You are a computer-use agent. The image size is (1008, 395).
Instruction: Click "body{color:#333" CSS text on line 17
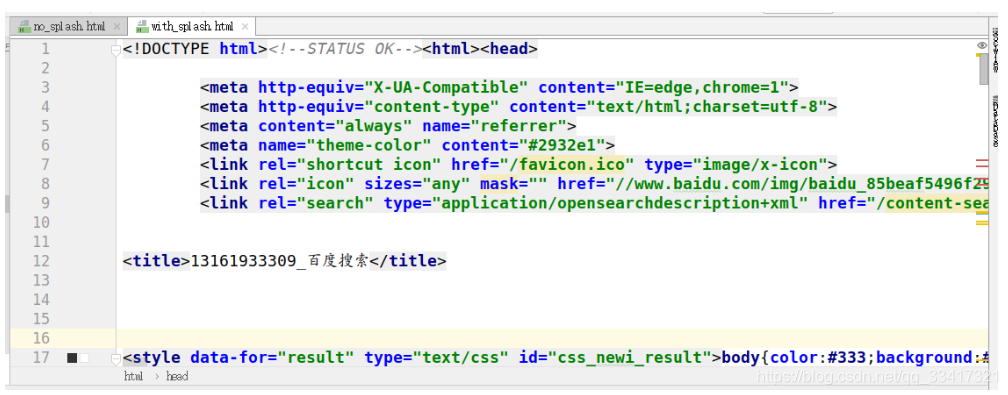pos(793,358)
